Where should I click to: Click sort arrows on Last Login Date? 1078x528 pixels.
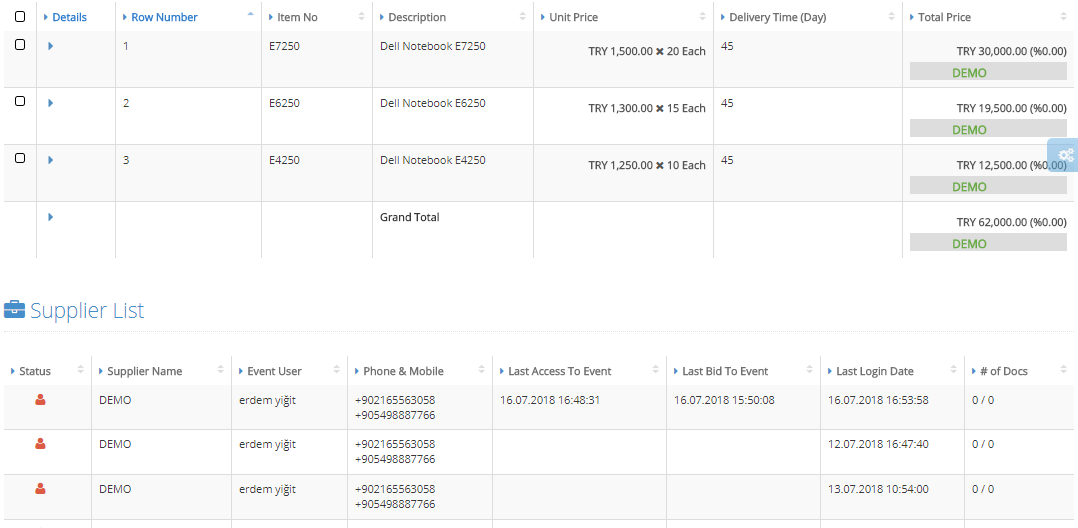pos(953,370)
